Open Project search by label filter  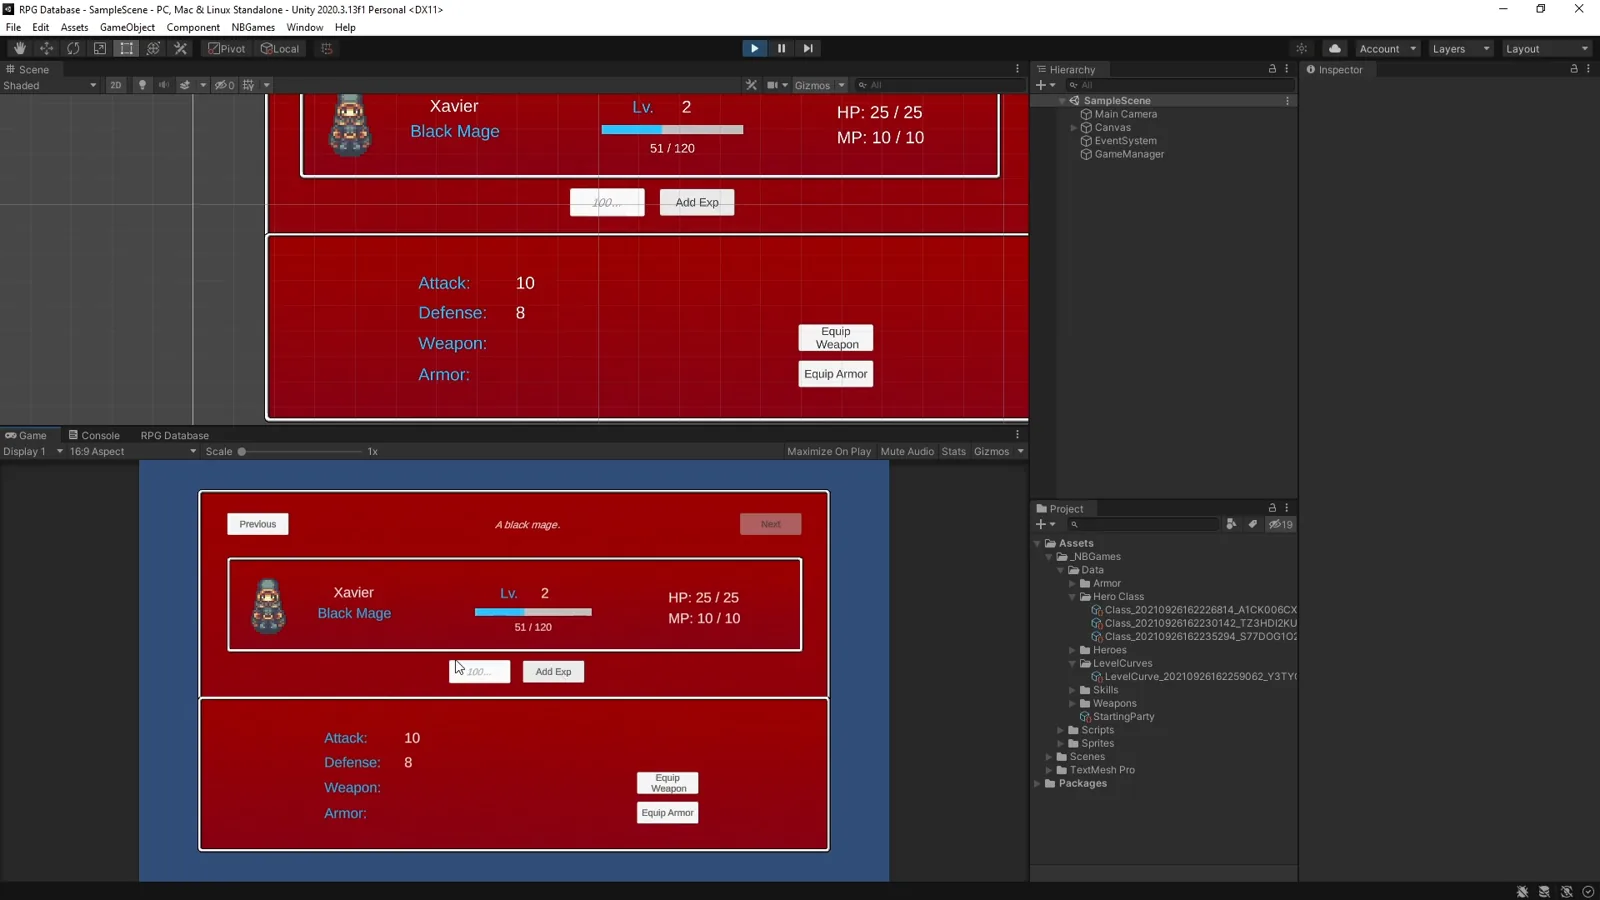(x=1252, y=524)
